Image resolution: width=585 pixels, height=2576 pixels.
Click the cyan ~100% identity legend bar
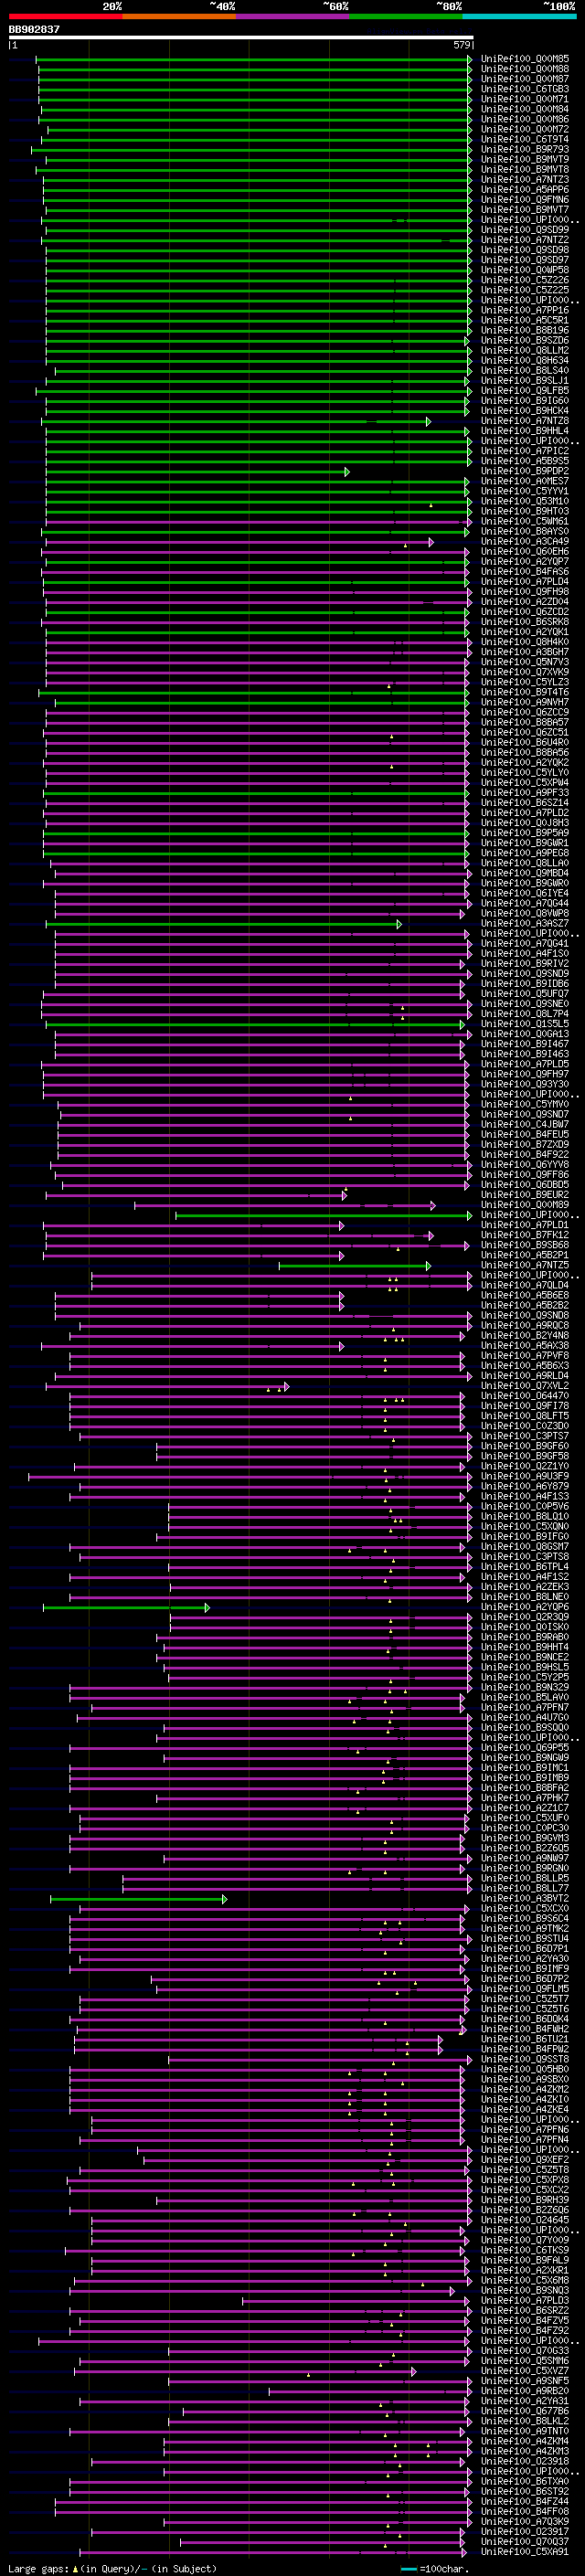click(519, 16)
